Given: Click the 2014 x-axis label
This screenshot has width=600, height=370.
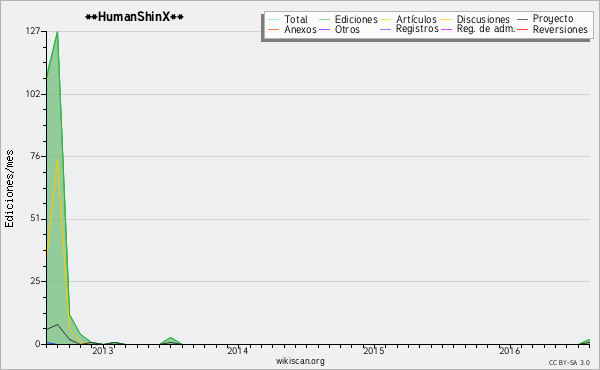Looking at the screenshot, I should pyautogui.click(x=238, y=351).
